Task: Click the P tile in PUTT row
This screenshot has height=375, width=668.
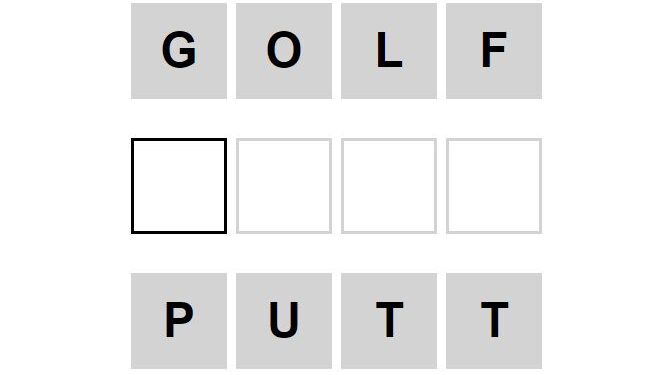Action: tap(179, 321)
